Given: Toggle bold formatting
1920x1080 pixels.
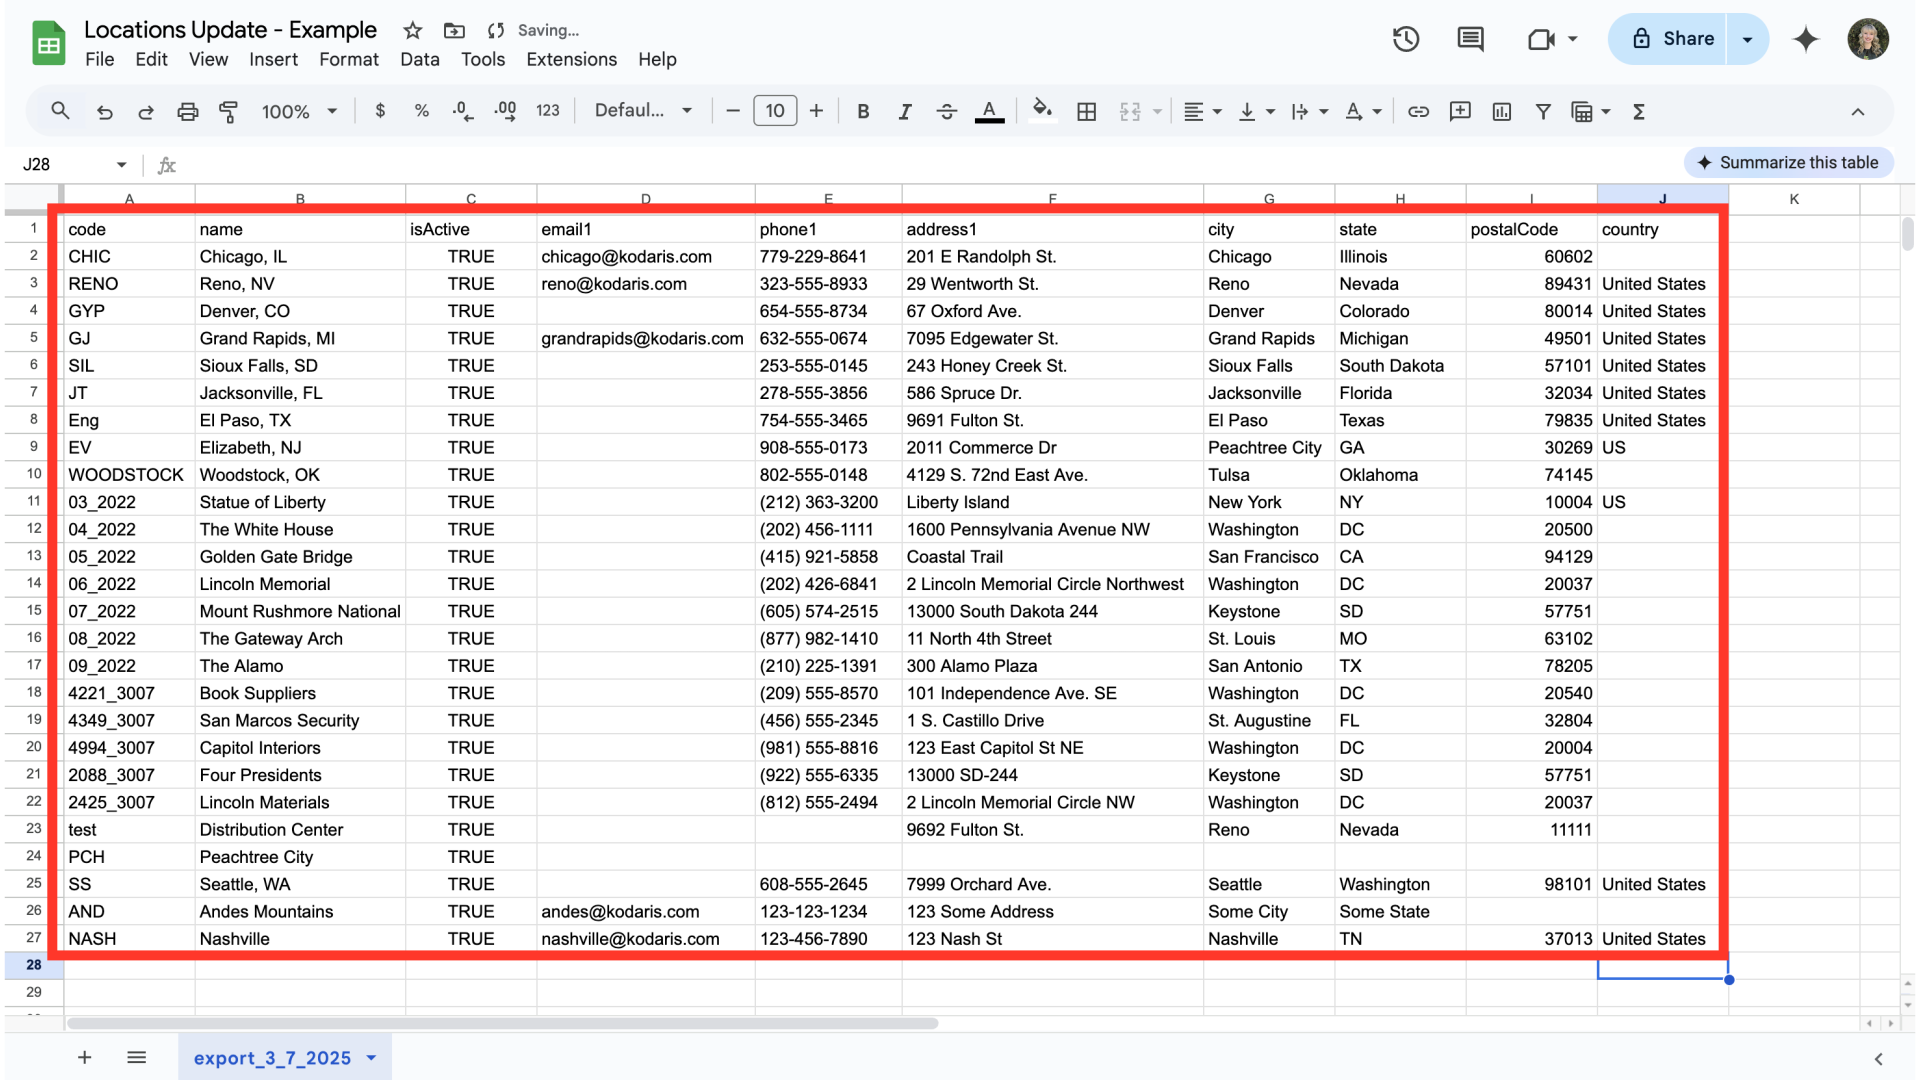Looking at the screenshot, I should tap(863, 112).
